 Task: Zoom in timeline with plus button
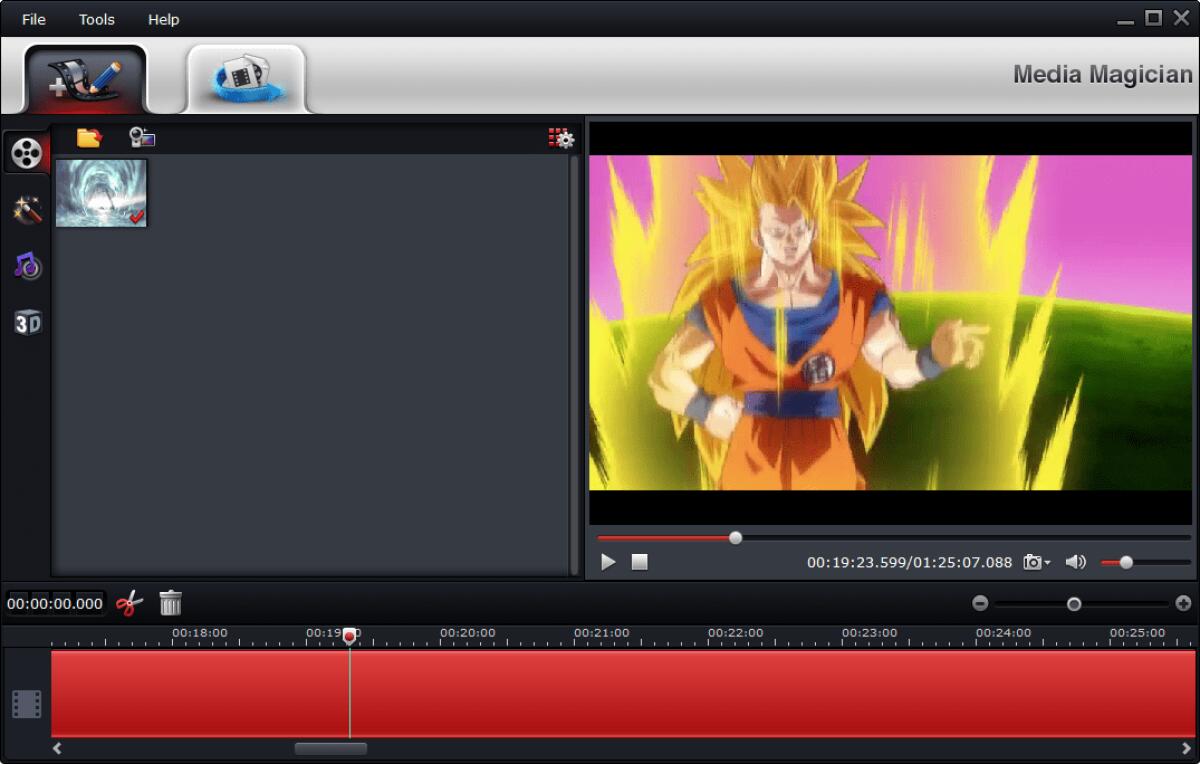click(x=1184, y=603)
